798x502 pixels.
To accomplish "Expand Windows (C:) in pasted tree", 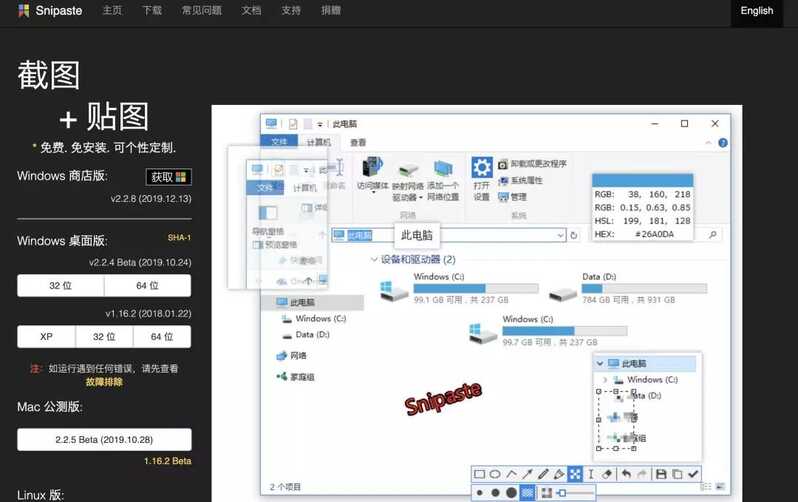I will click(x=605, y=380).
